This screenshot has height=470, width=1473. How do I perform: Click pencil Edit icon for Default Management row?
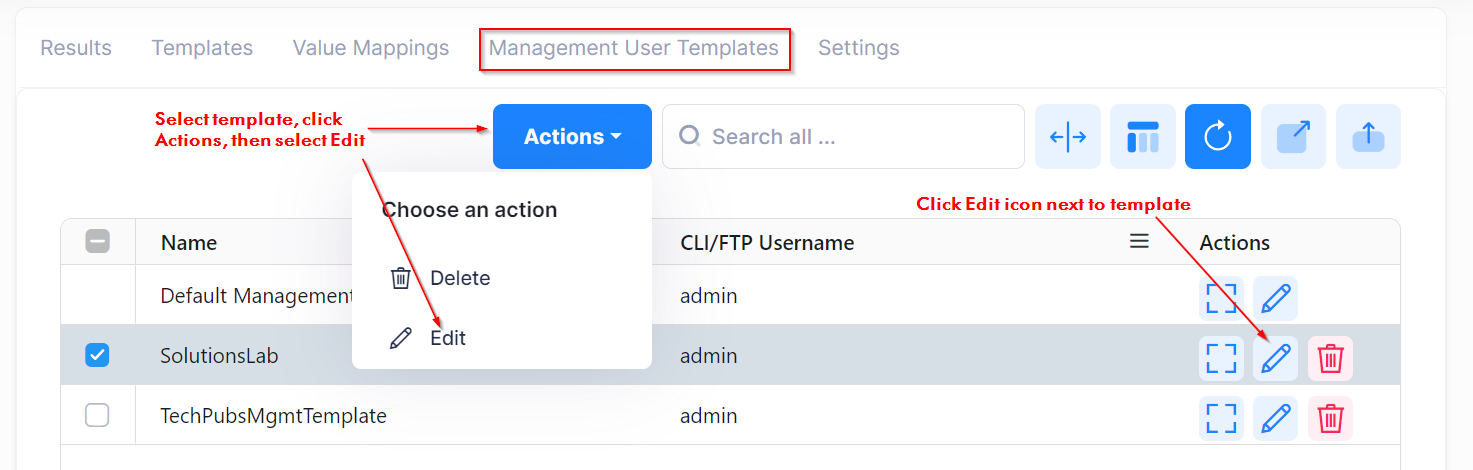1275,298
